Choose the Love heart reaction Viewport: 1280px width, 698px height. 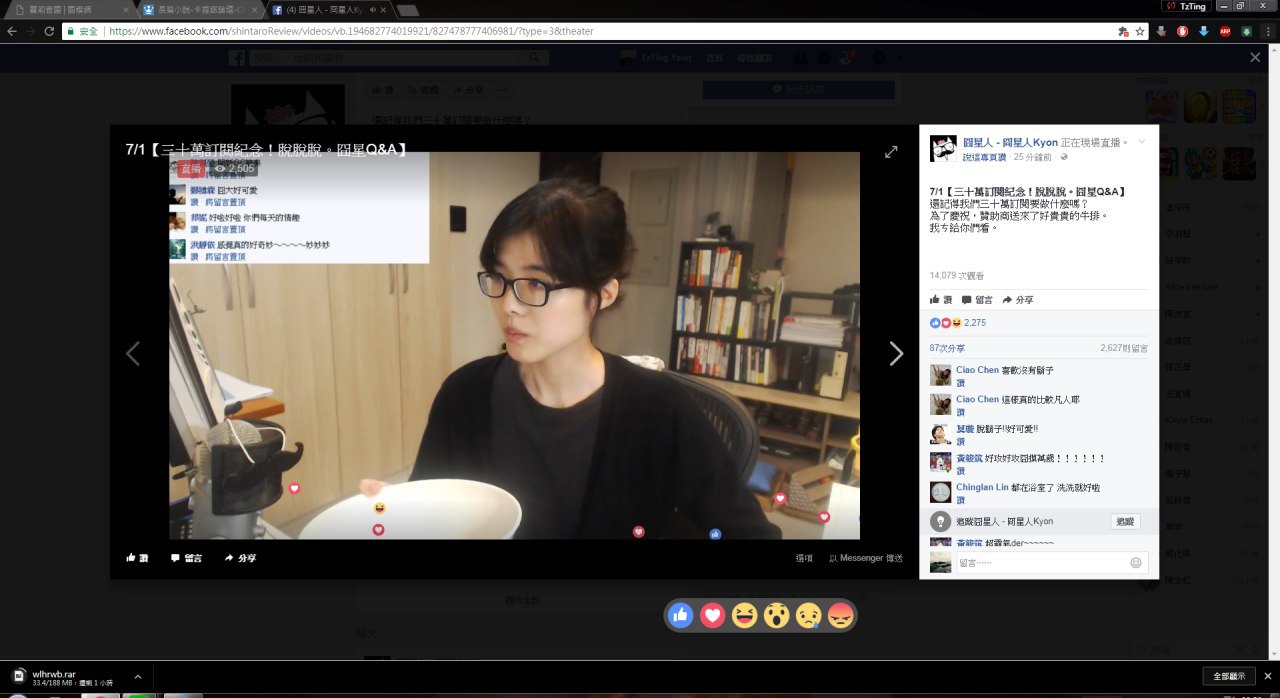[712, 616]
